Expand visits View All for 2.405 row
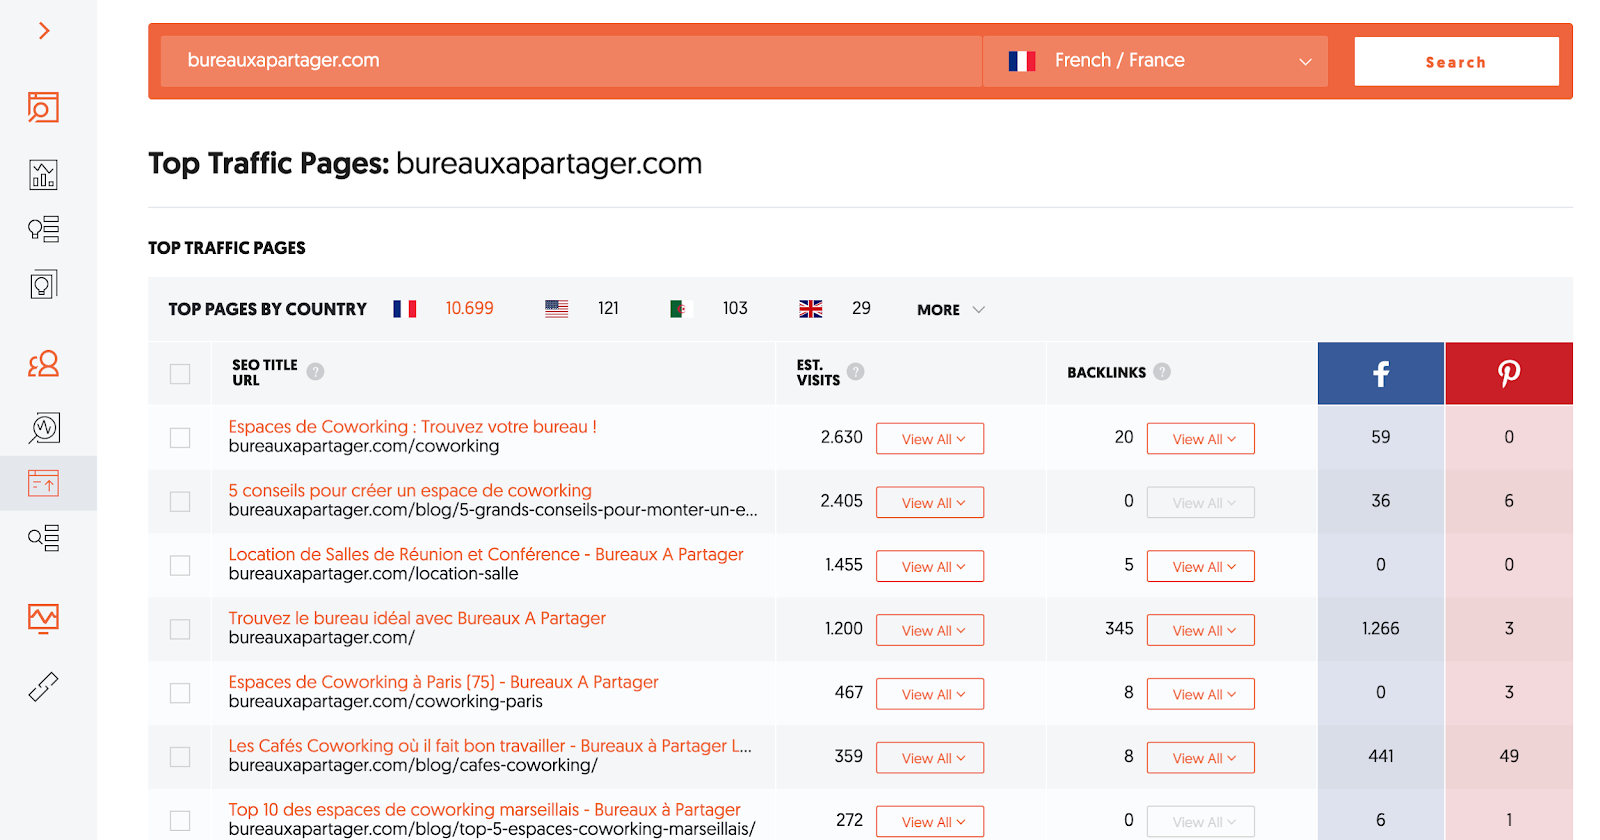 click(x=930, y=503)
